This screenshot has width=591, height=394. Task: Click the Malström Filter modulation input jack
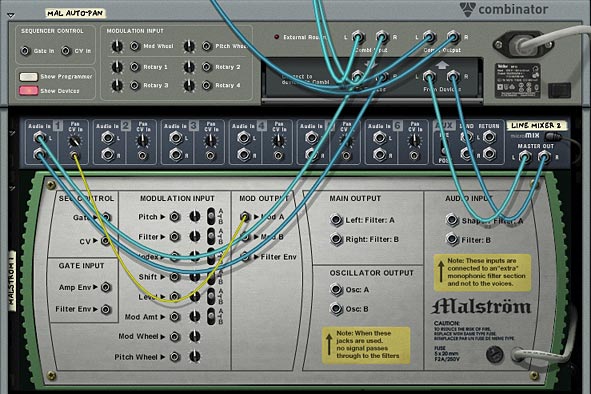(x=174, y=237)
